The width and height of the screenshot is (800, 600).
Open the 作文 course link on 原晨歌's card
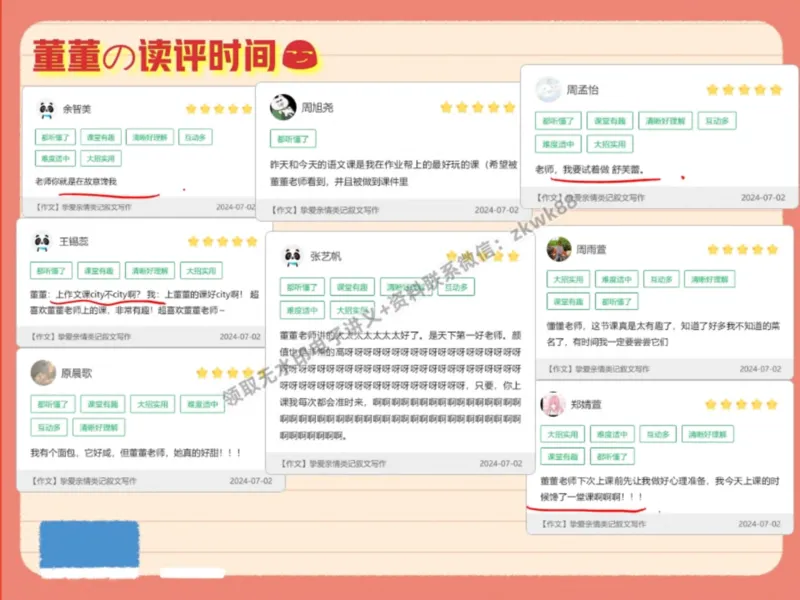(x=84, y=481)
